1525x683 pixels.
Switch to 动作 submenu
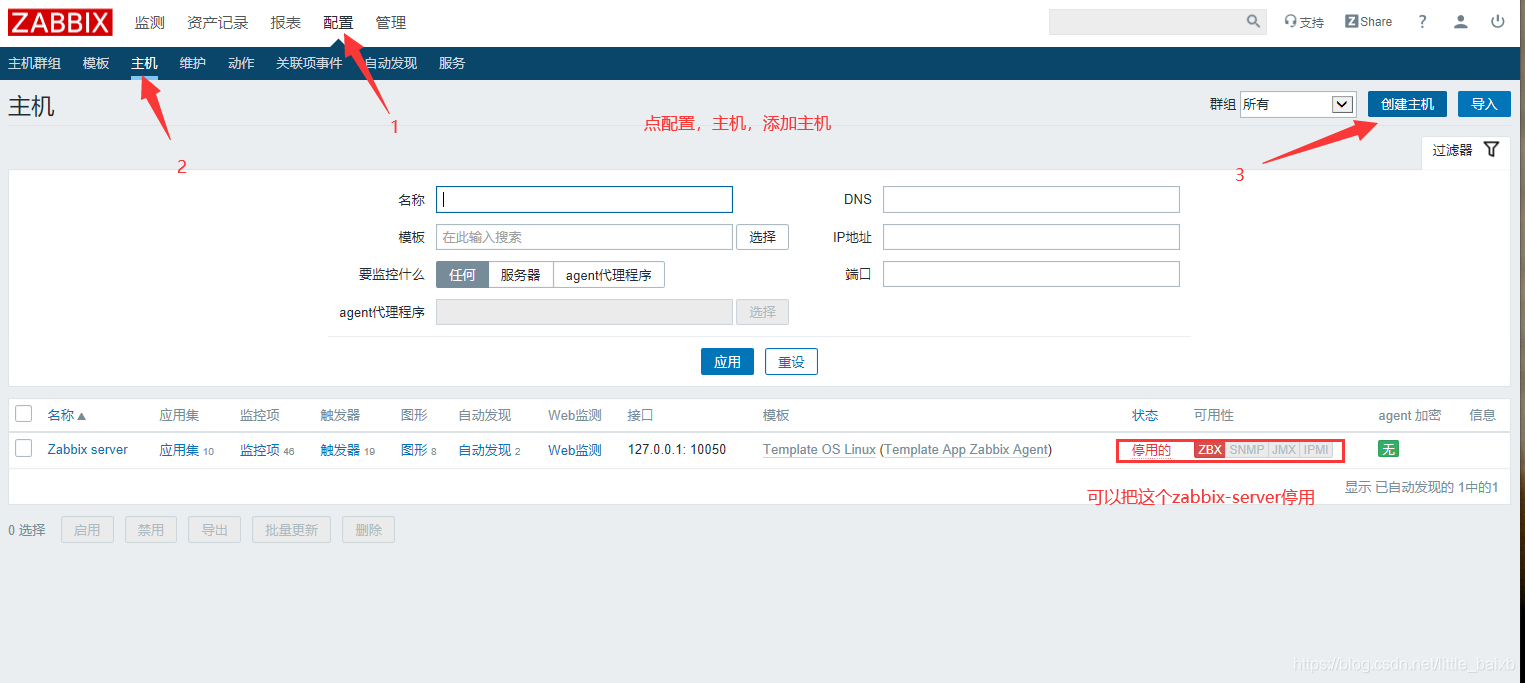pyautogui.click(x=241, y=63)
